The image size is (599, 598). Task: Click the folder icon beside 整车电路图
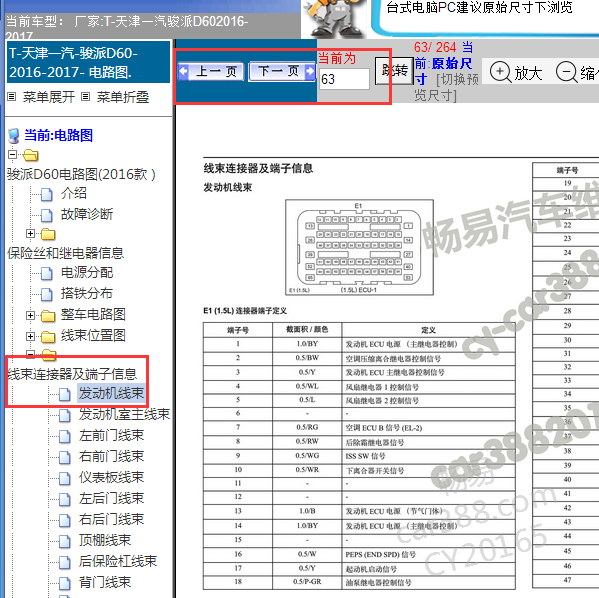(x=48, y=316)
